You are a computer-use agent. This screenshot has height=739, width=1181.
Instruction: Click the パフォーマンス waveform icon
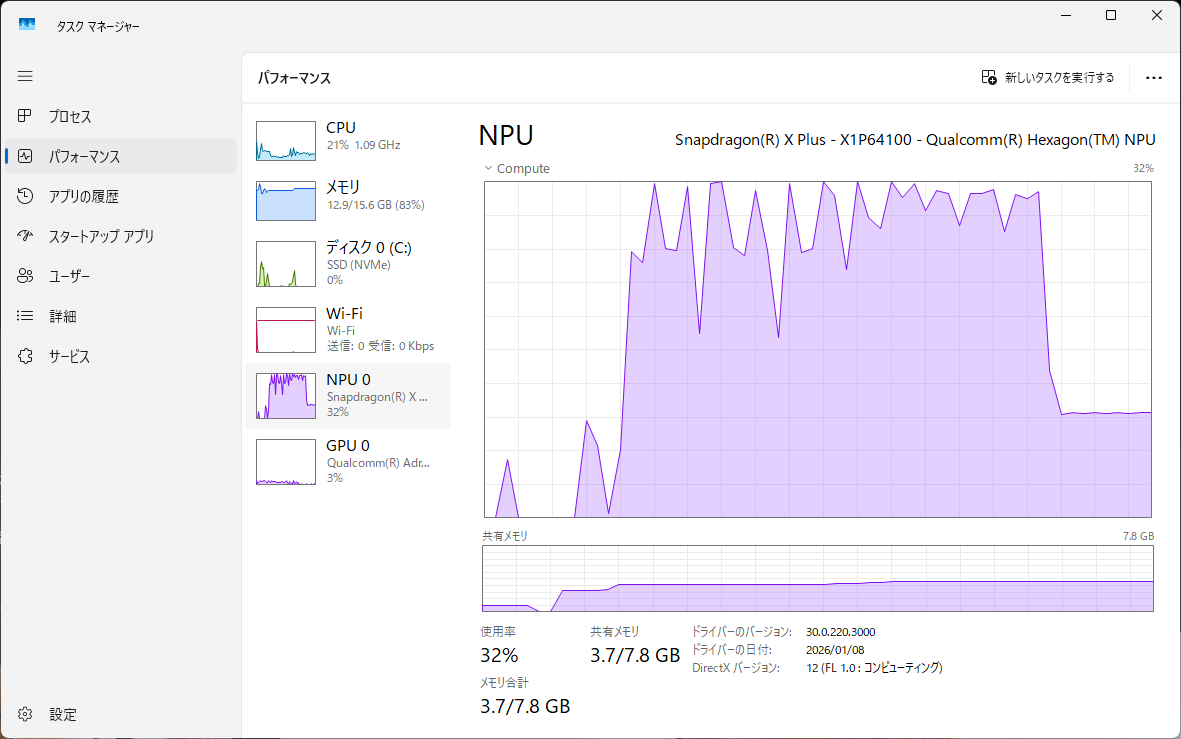point(25,156)
